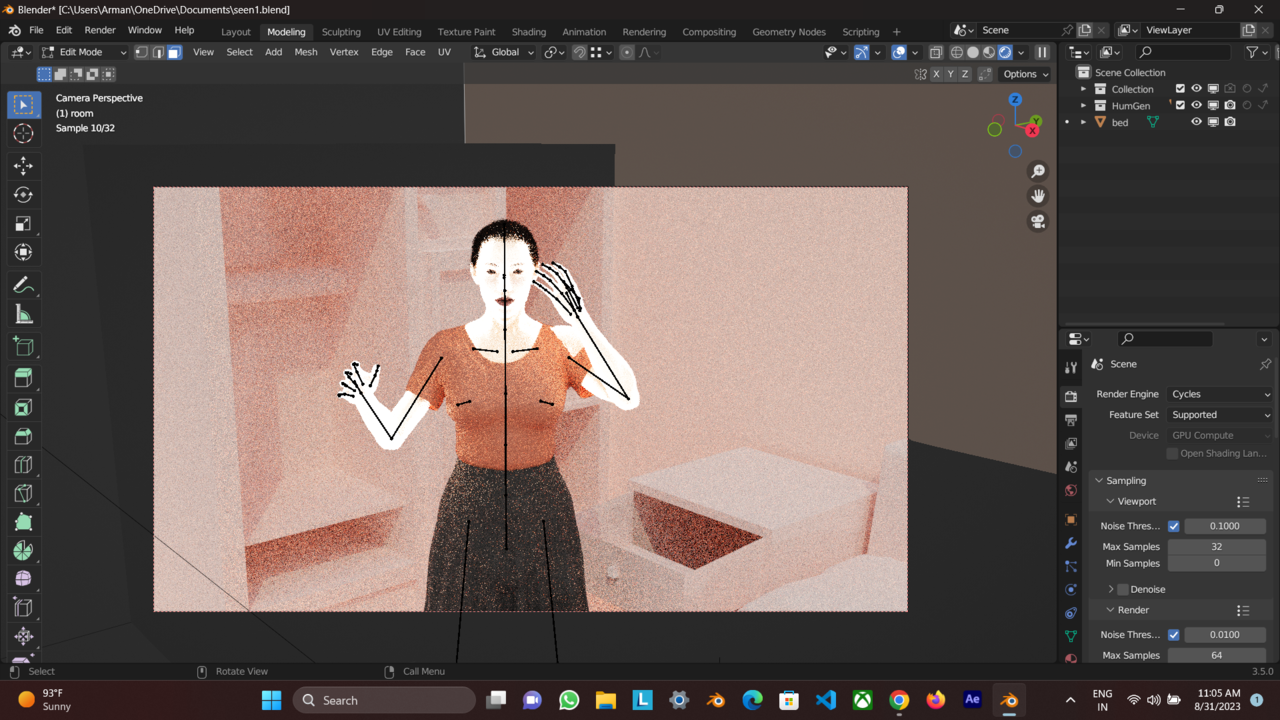Hide the bed object in viewport
Screen dimensions: 1280x720
pyautogui.click(x=1197, y=121)
